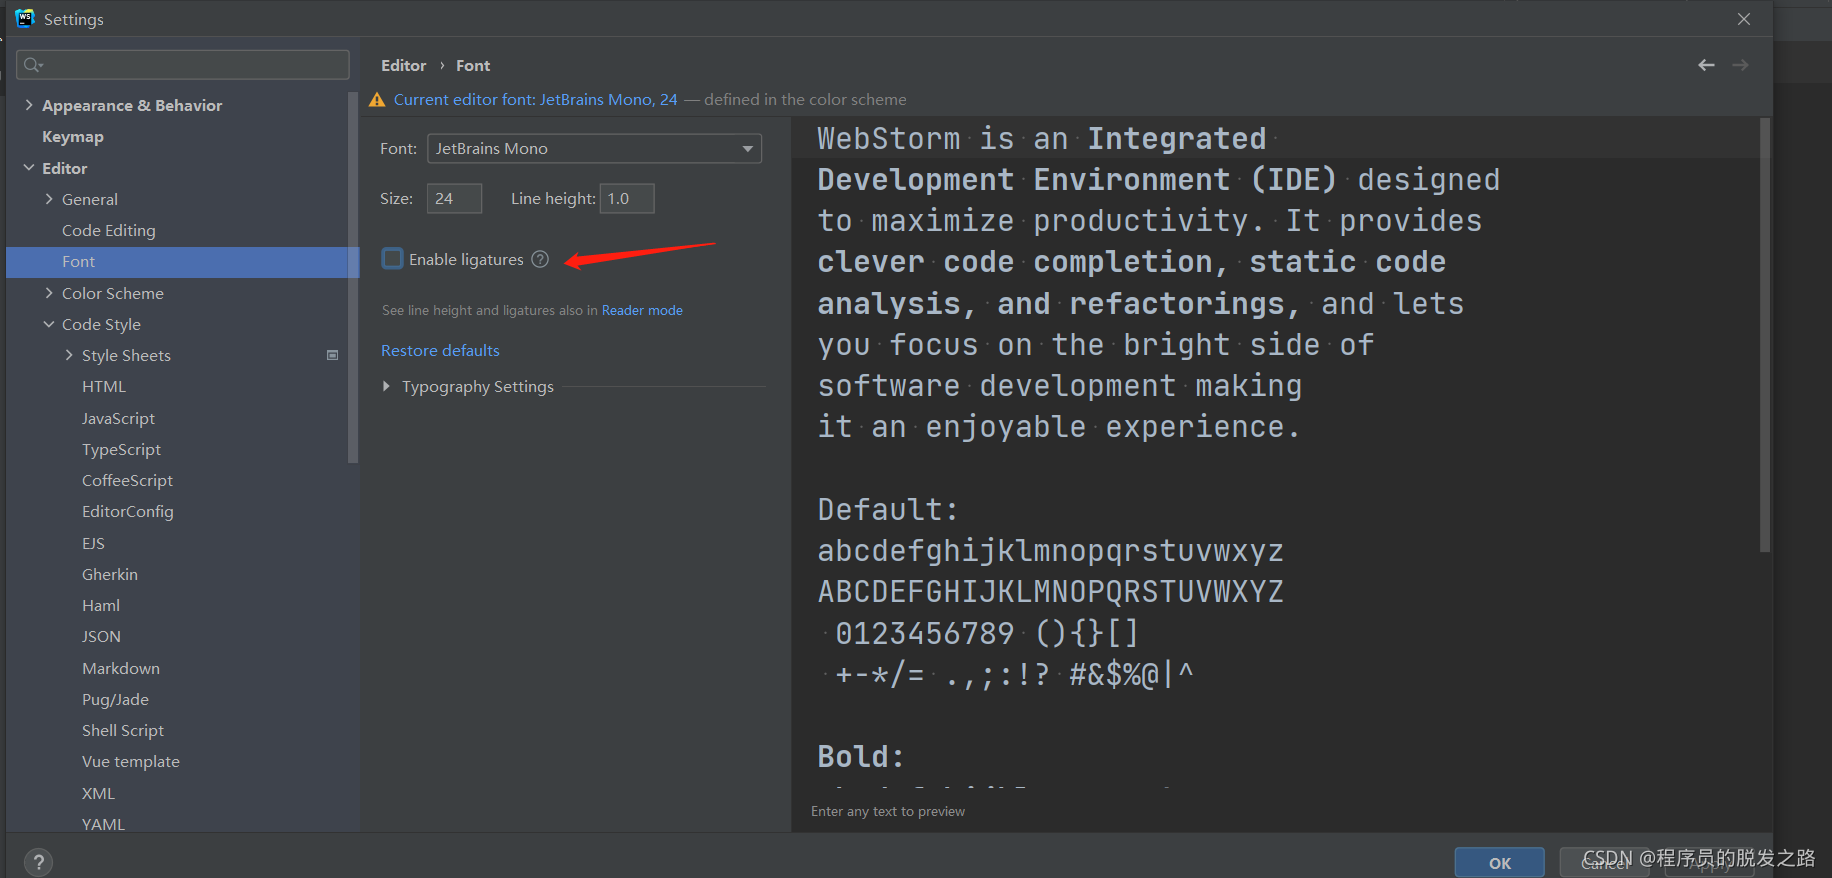This screenshot has width=1832, height=878.
Task: Click the preview pane vertical scrollbar
Action: coord(1765,335)
